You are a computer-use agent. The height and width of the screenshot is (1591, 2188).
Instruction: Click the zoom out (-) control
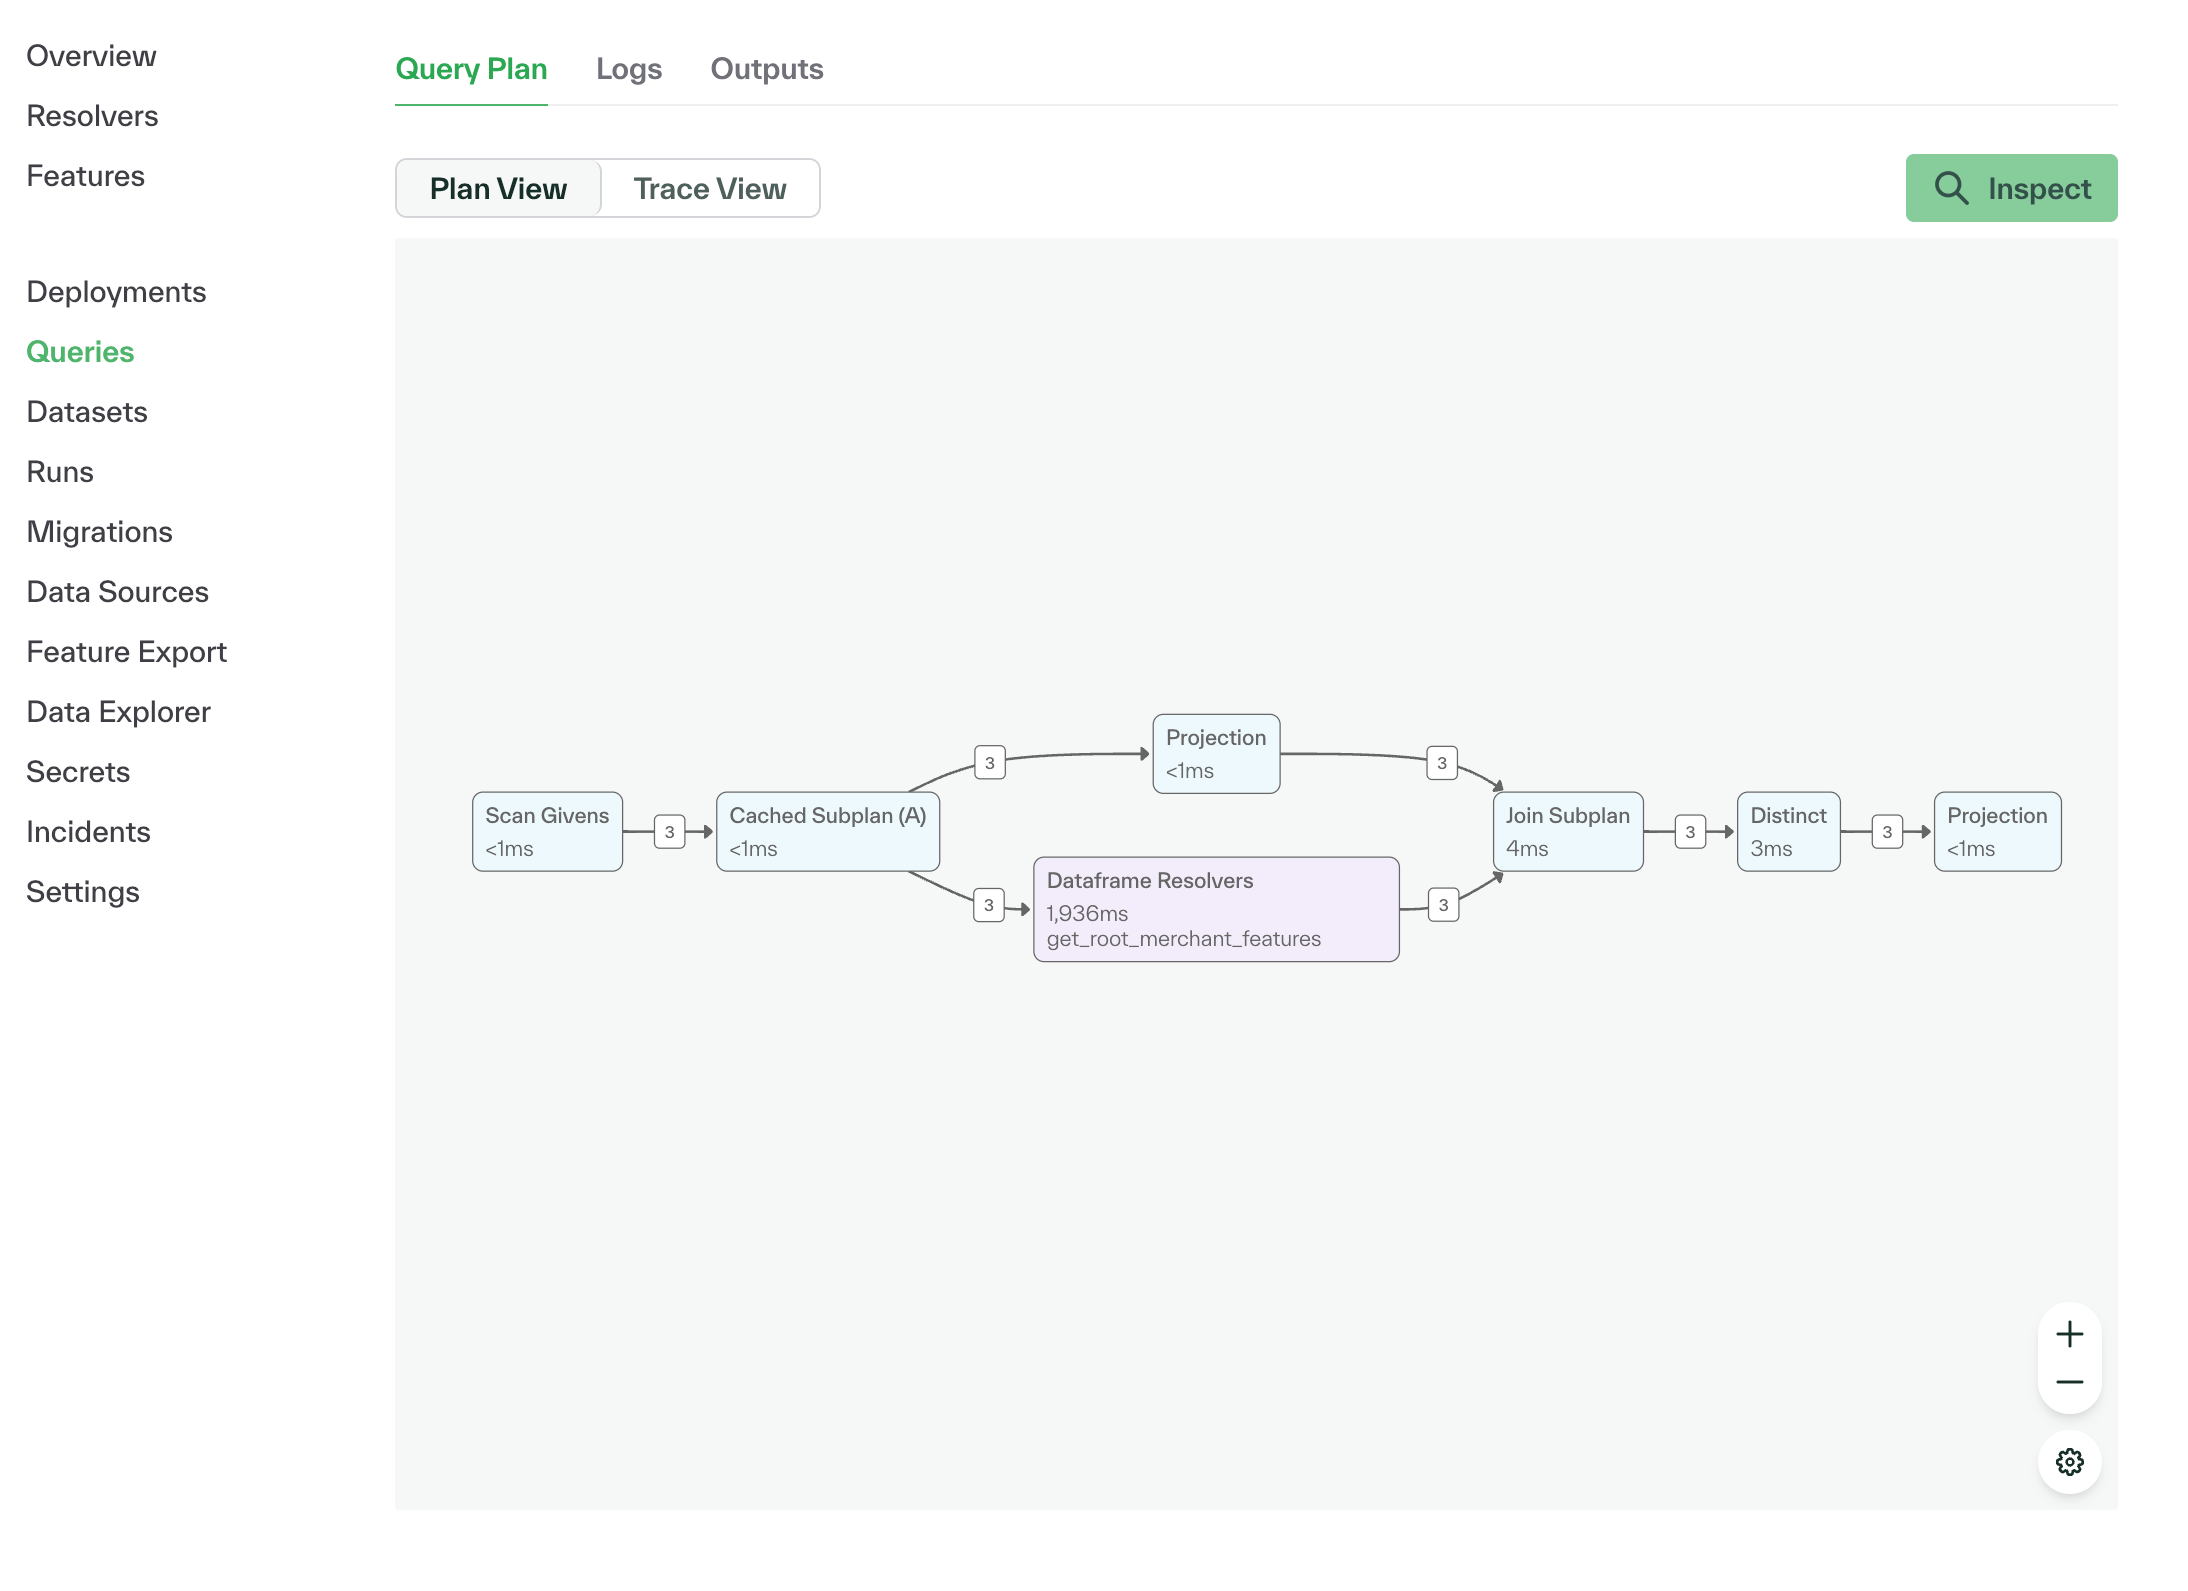(2069, 1382)
